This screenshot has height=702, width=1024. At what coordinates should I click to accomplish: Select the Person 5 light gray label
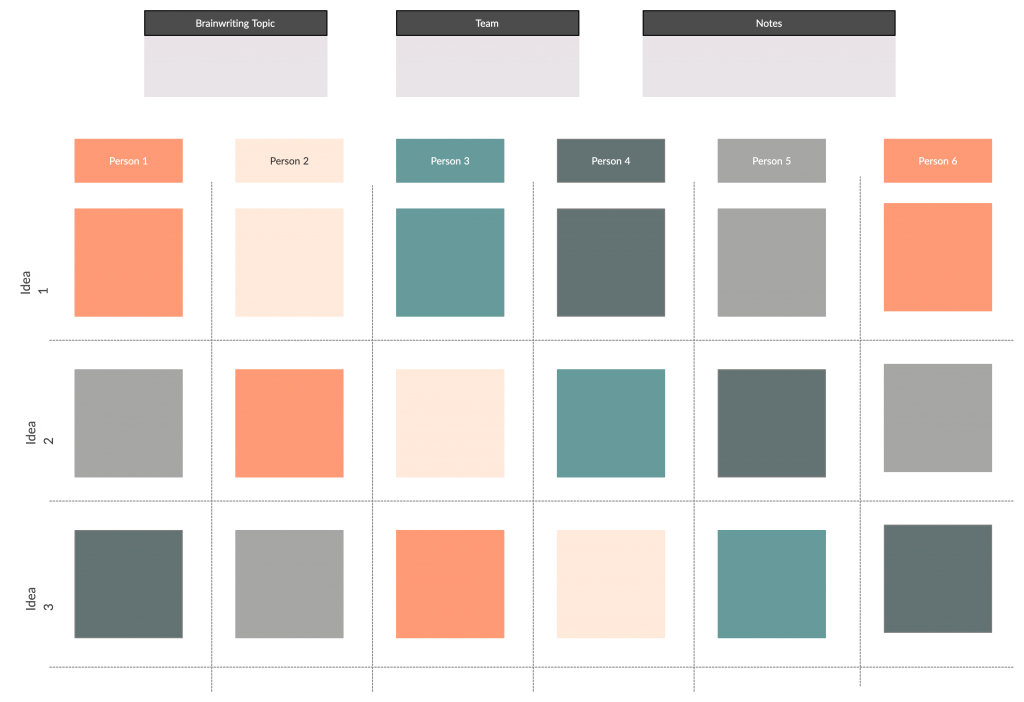click(771, 161)
